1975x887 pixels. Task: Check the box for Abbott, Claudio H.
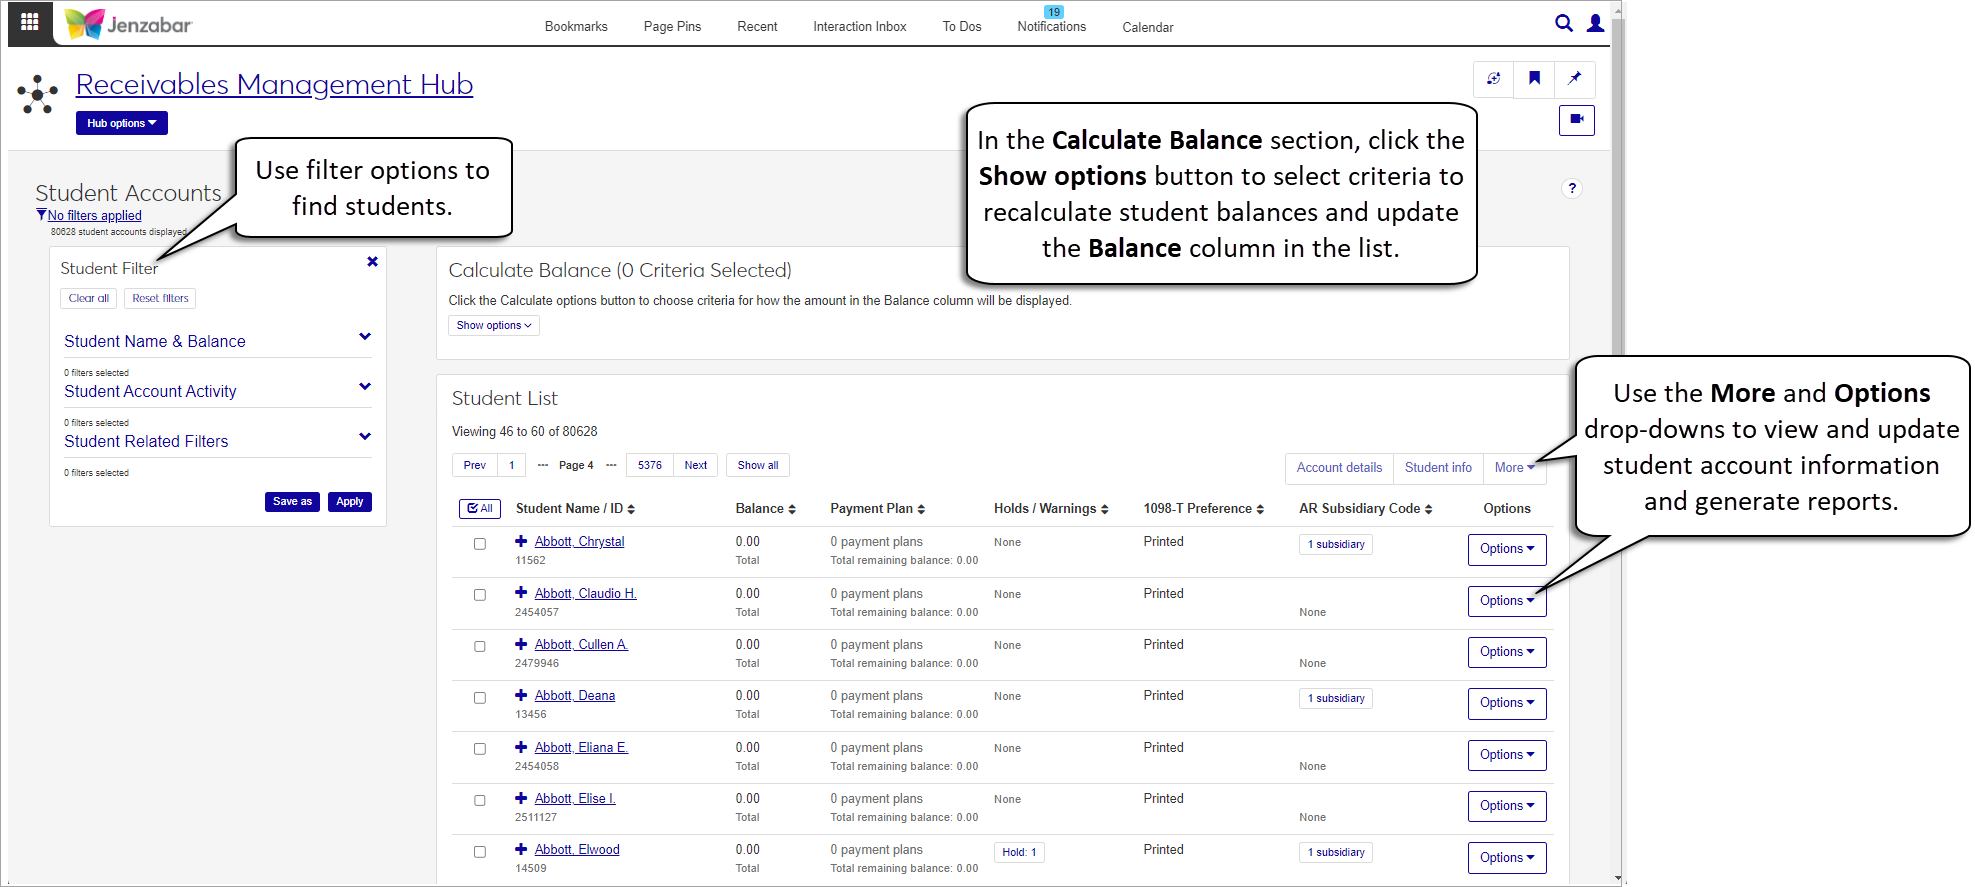(480, 595)
